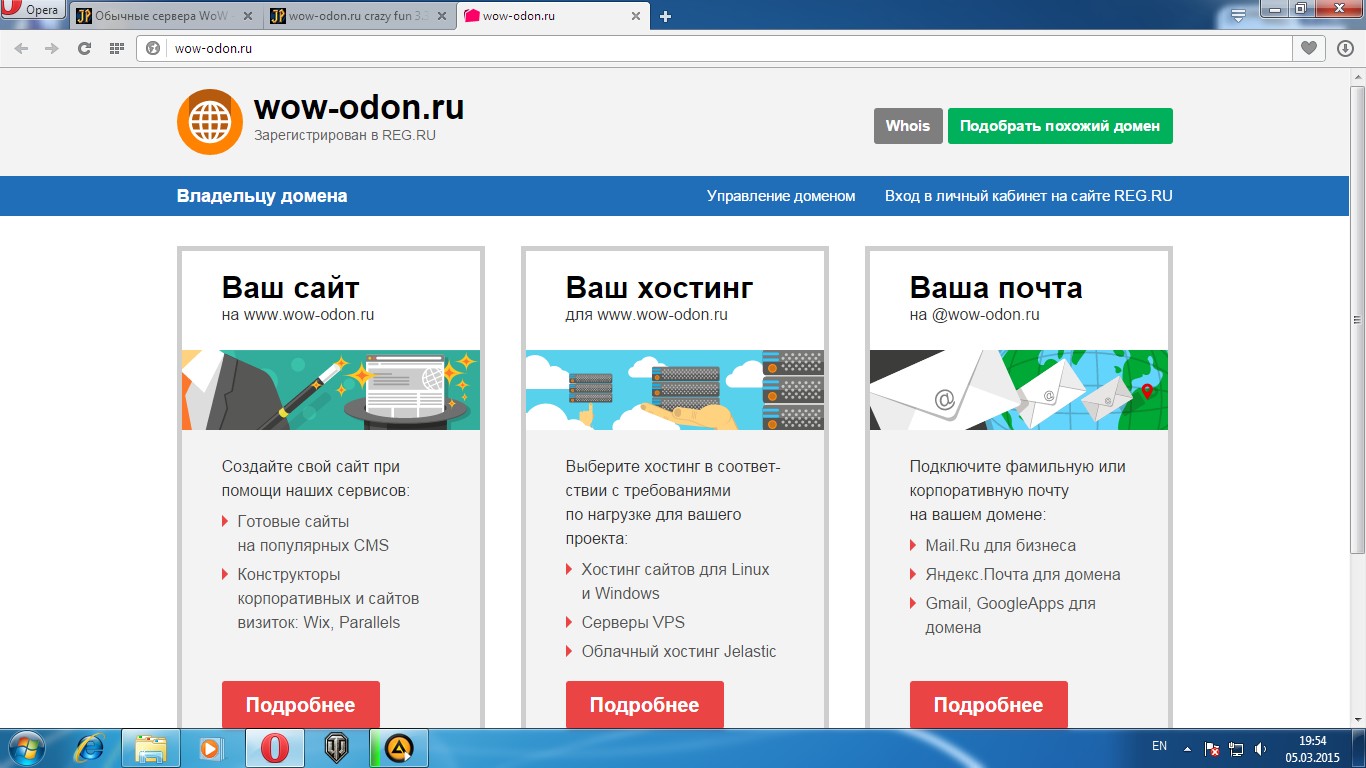This screenshot has width=1366, height=768.
Task: Open Windows Explorer folder from taskbar
Action: point(151,748)
